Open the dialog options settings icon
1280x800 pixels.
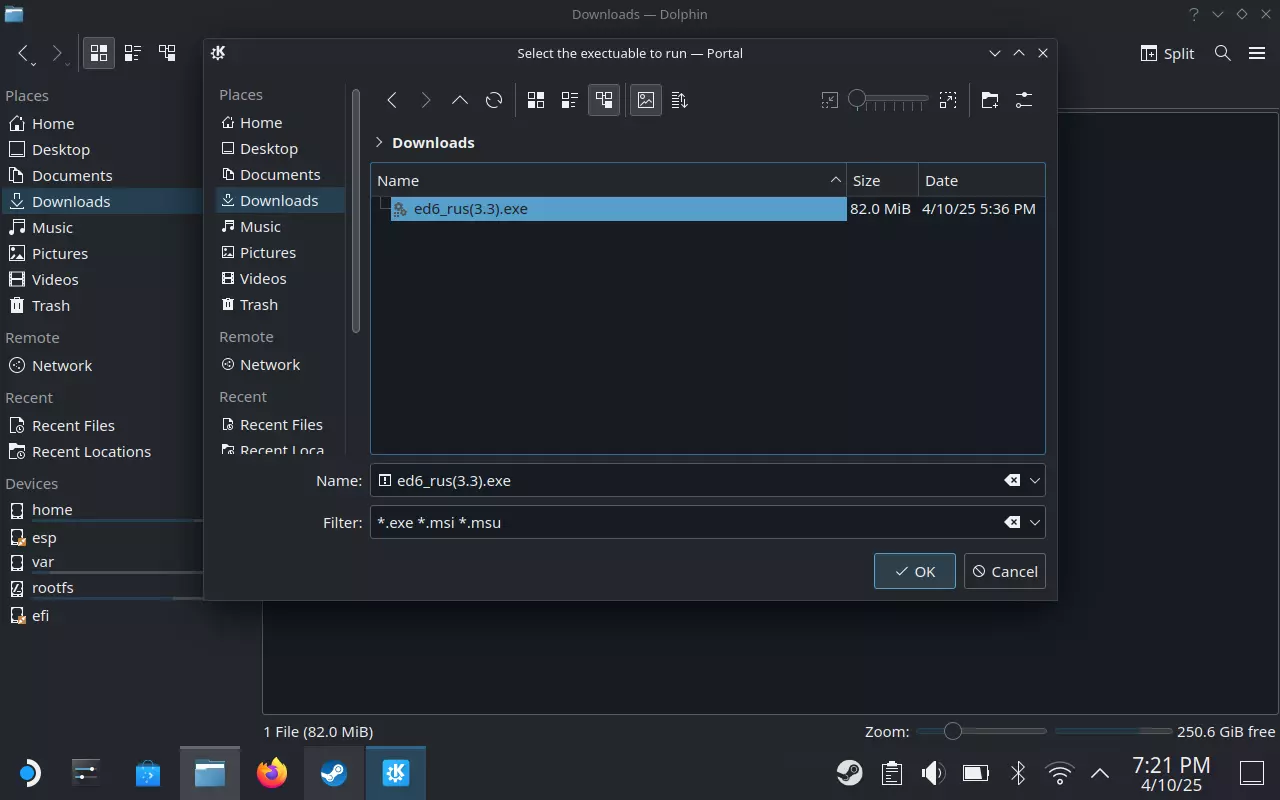coord(1023,100)
